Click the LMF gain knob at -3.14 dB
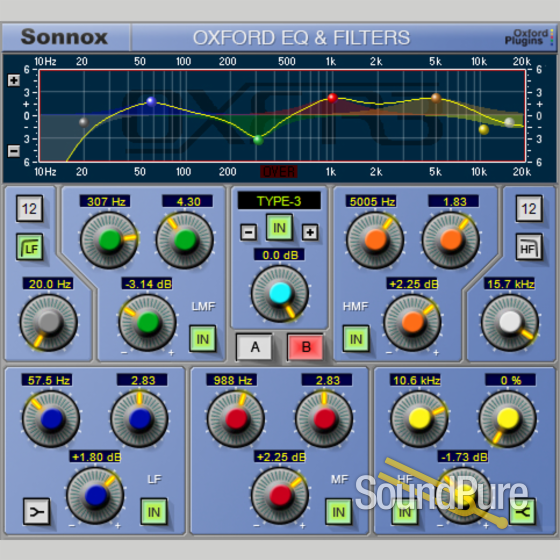The height and width of the screenshot is (560, 560). coord(148,322)
